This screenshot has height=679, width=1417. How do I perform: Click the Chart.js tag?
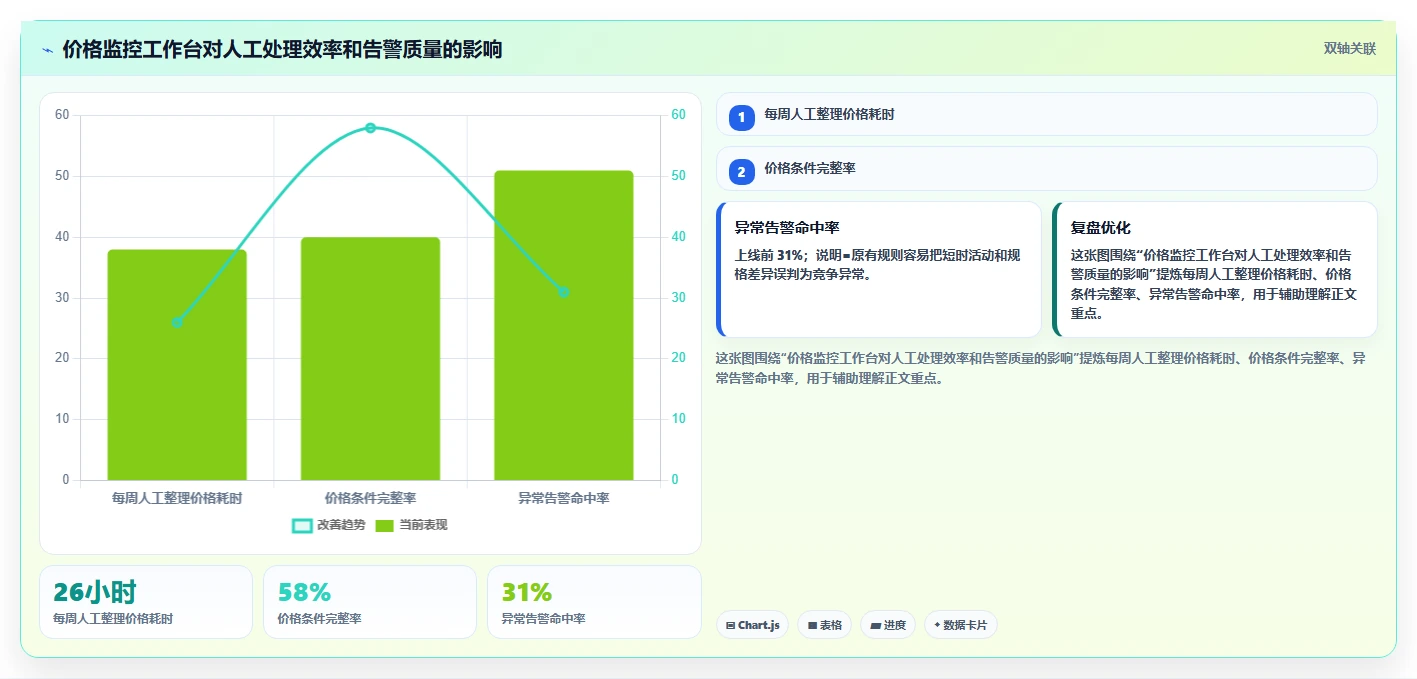[x=752, y=625]
